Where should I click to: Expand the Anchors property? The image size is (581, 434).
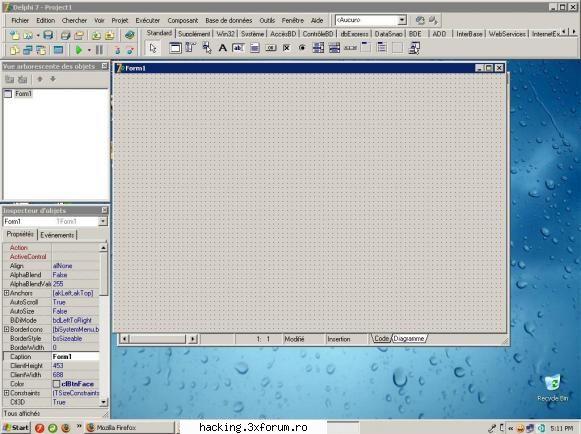[x=6, y=293]
